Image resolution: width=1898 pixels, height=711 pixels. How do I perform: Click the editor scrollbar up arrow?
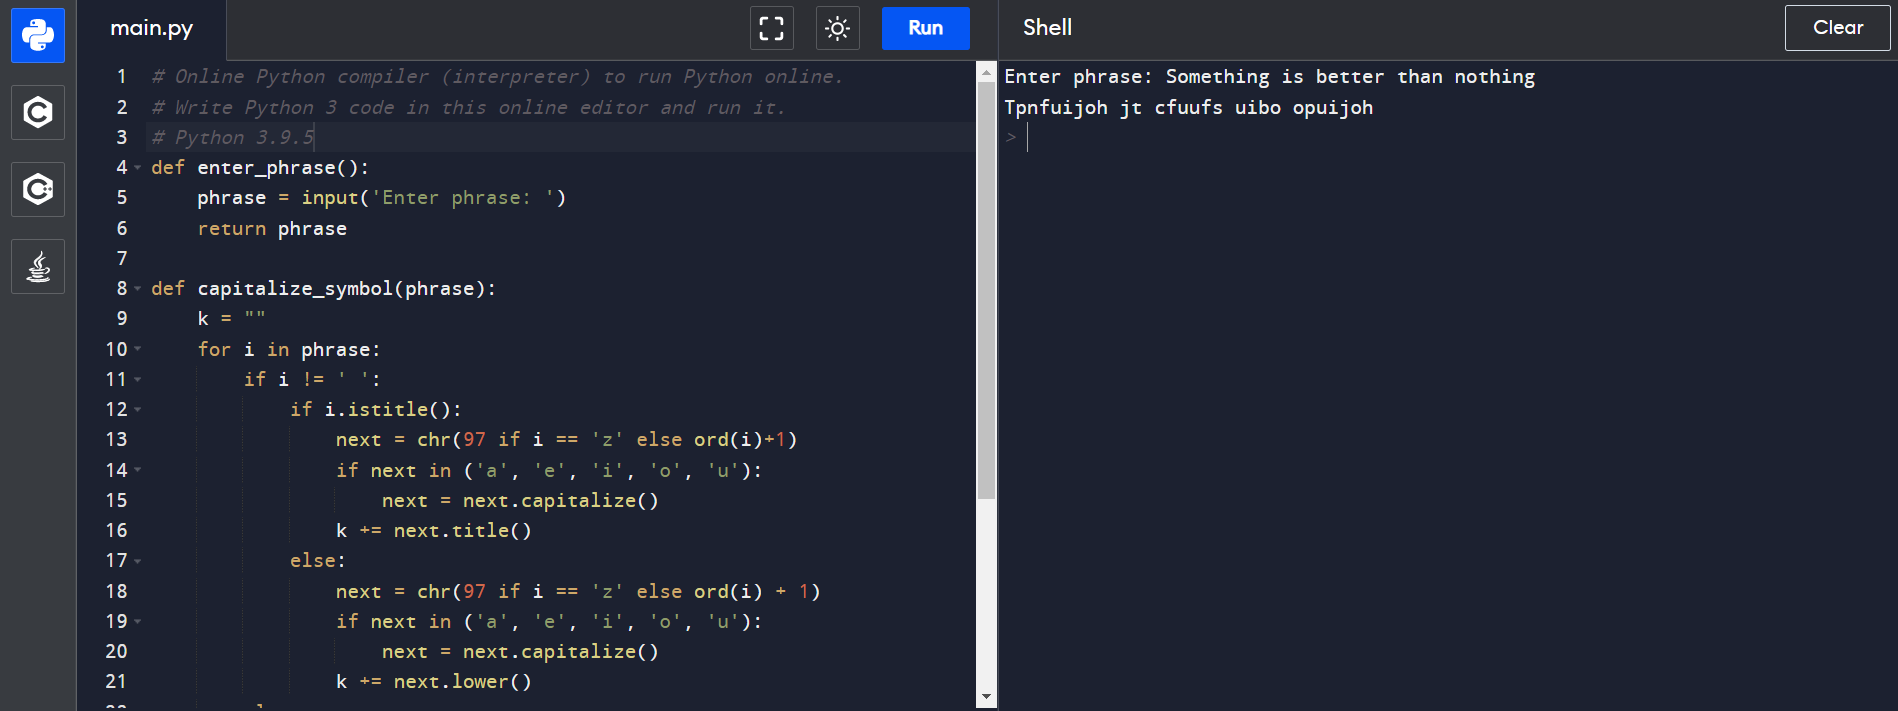point(986,73)
